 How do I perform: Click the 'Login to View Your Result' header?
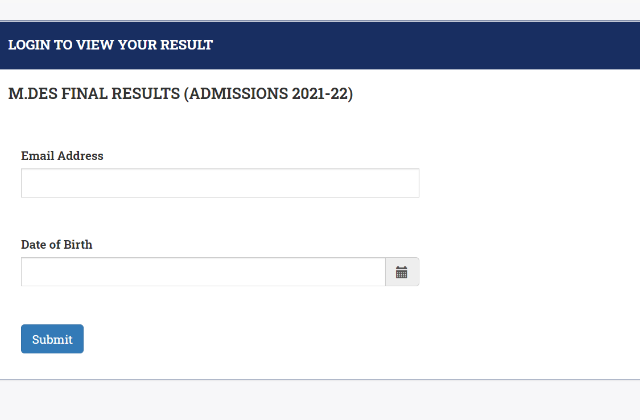(x=110, y=45)
